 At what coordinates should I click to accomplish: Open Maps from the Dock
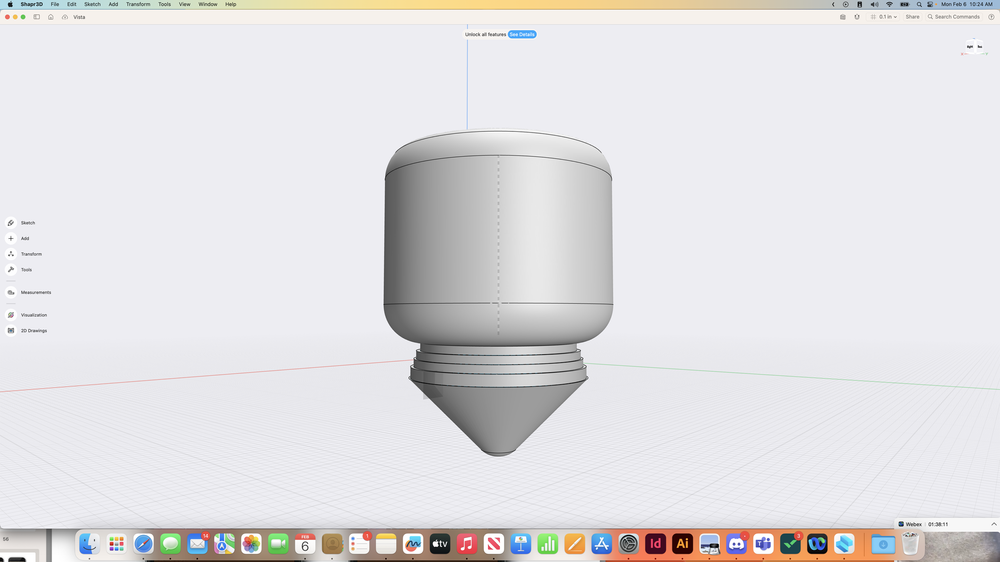point(224,544)
